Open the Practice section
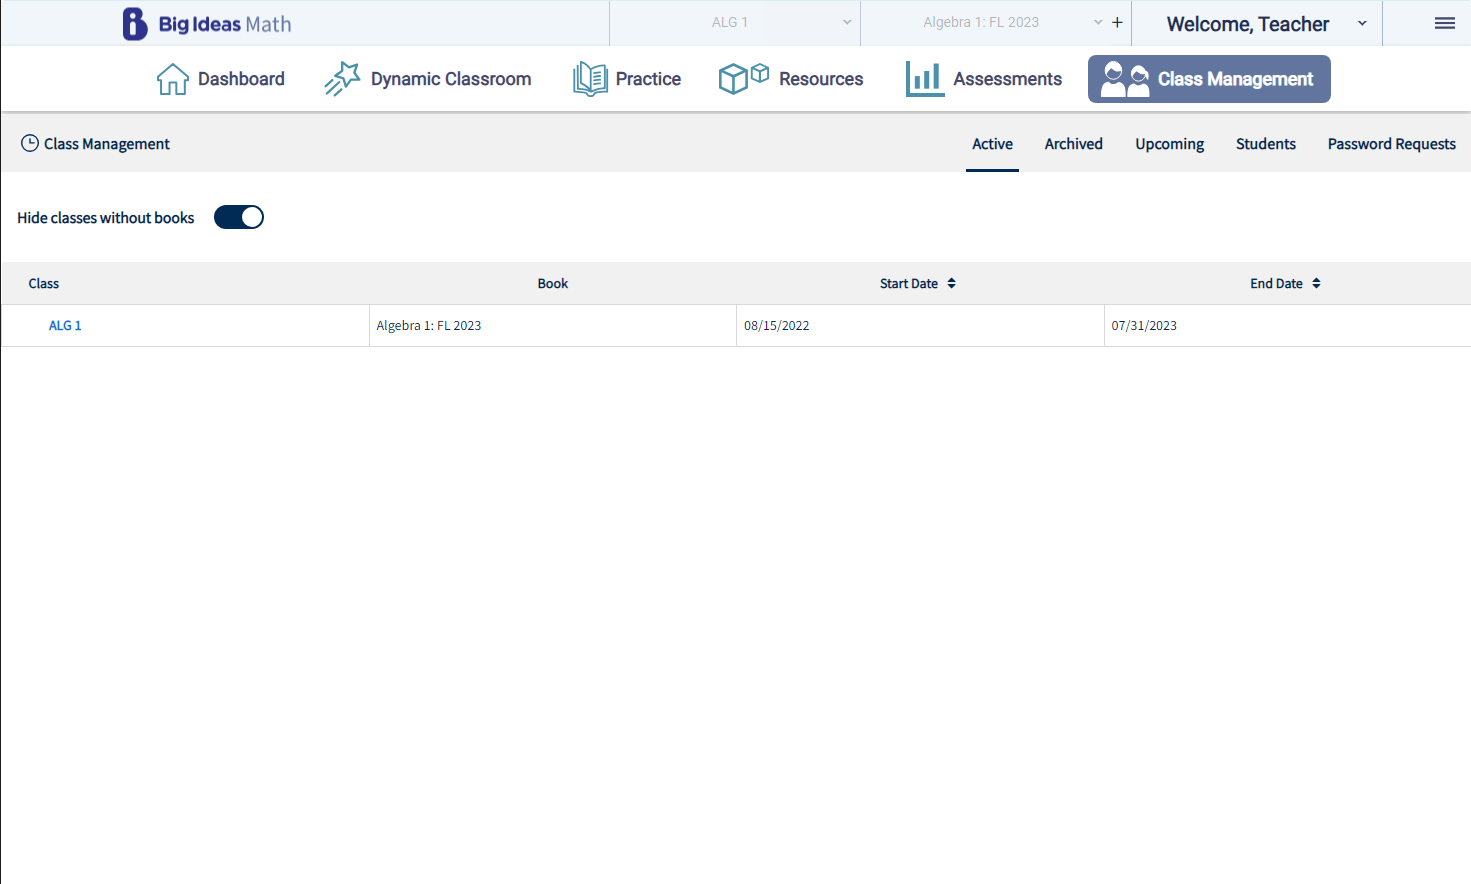1471x884 pixels. [x=627, y=79]
